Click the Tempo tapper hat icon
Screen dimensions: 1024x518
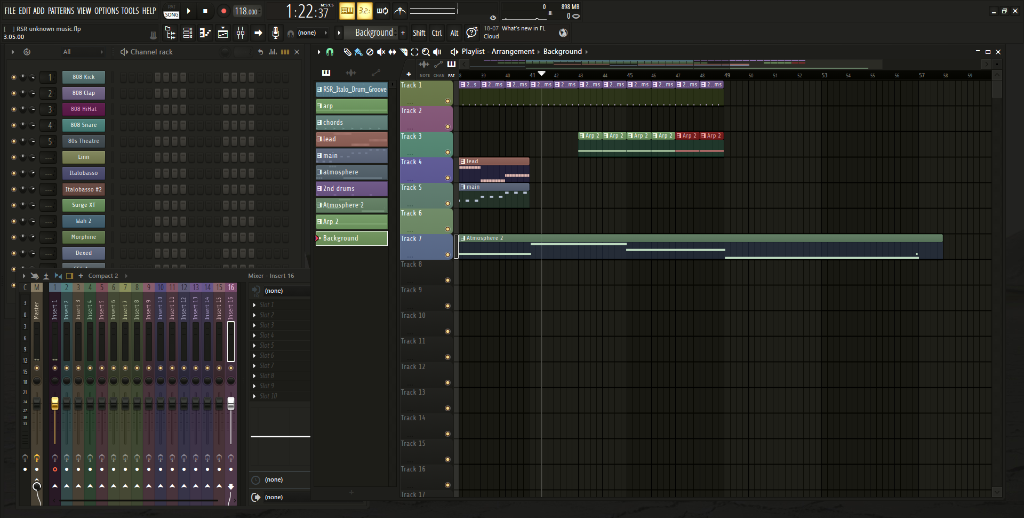pos(153,34)
